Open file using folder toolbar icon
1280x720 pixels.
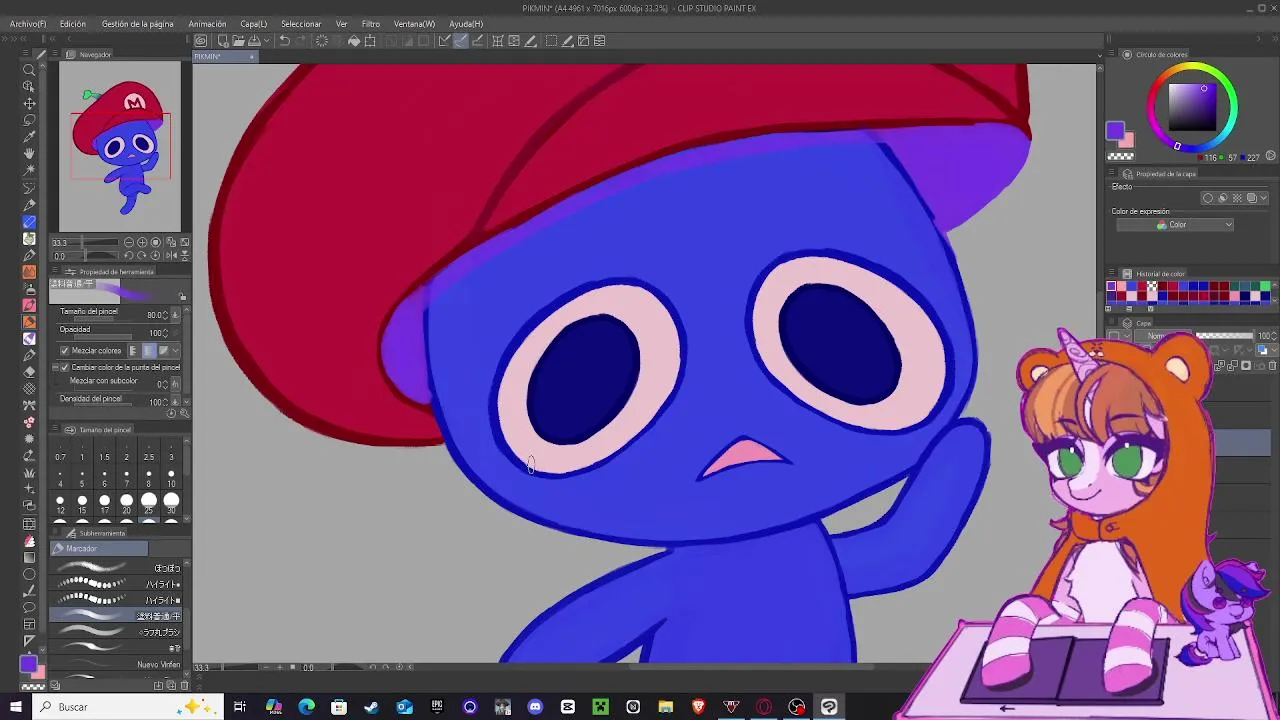239,40
